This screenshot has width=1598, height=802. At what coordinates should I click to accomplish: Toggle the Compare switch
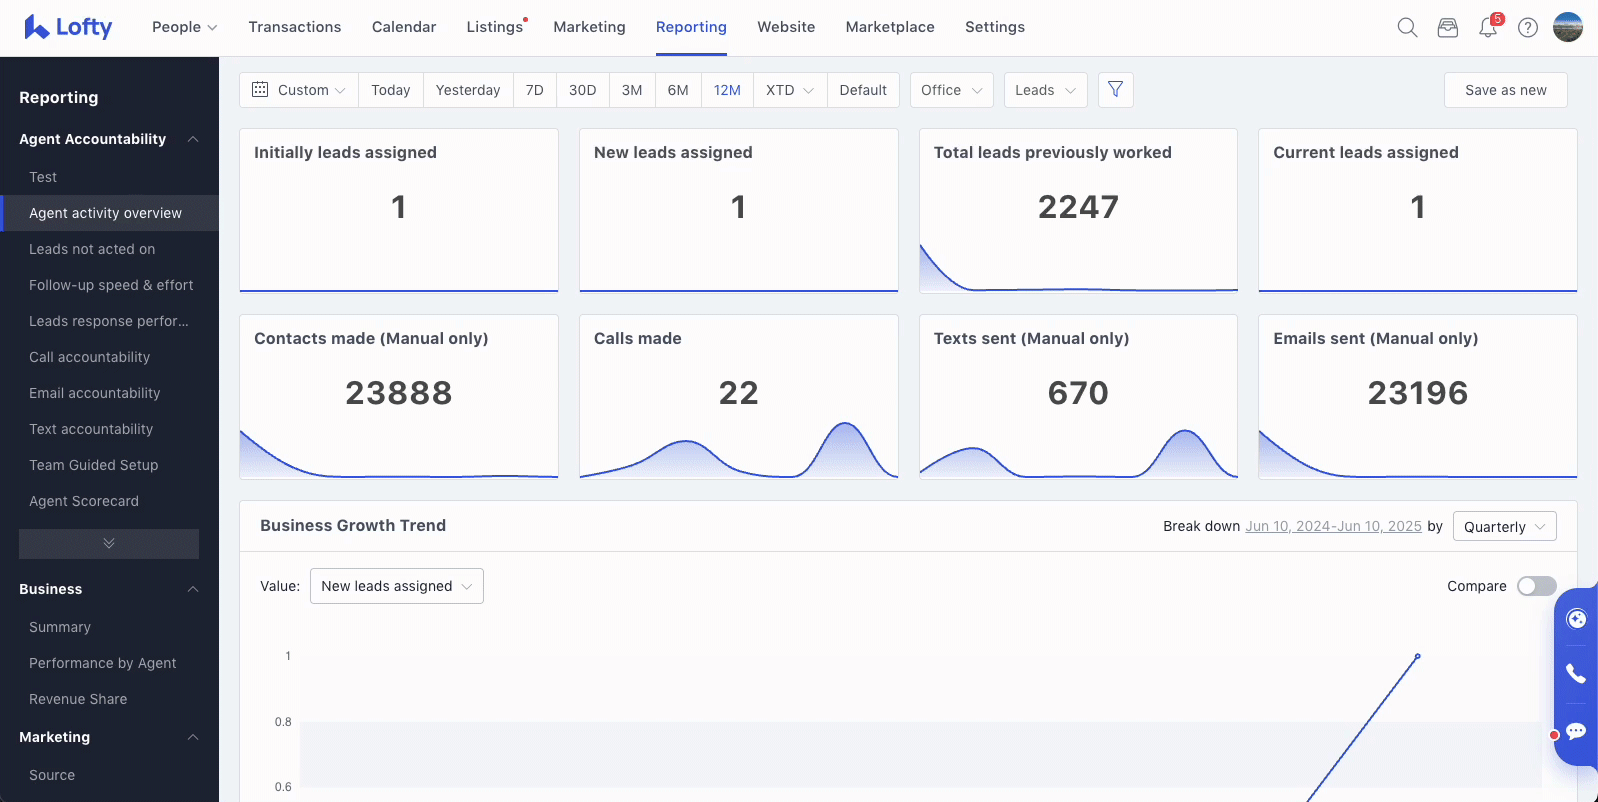point(1536,586)
